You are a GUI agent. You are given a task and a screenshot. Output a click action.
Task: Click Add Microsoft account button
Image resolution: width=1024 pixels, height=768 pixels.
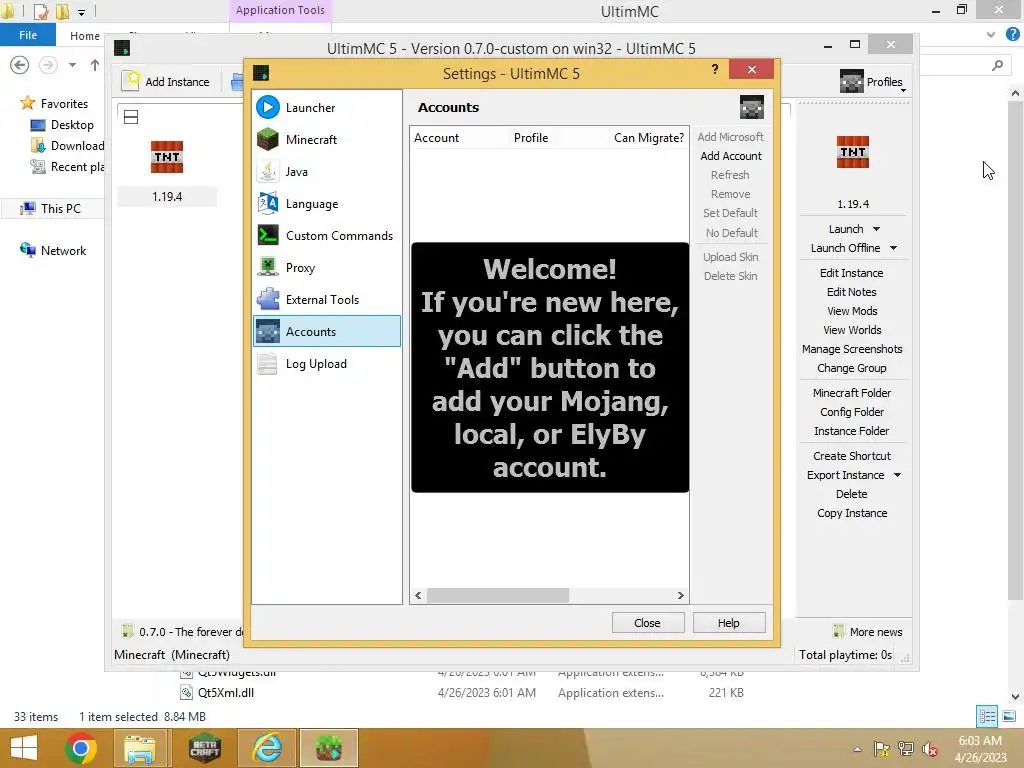pos(730,136)
